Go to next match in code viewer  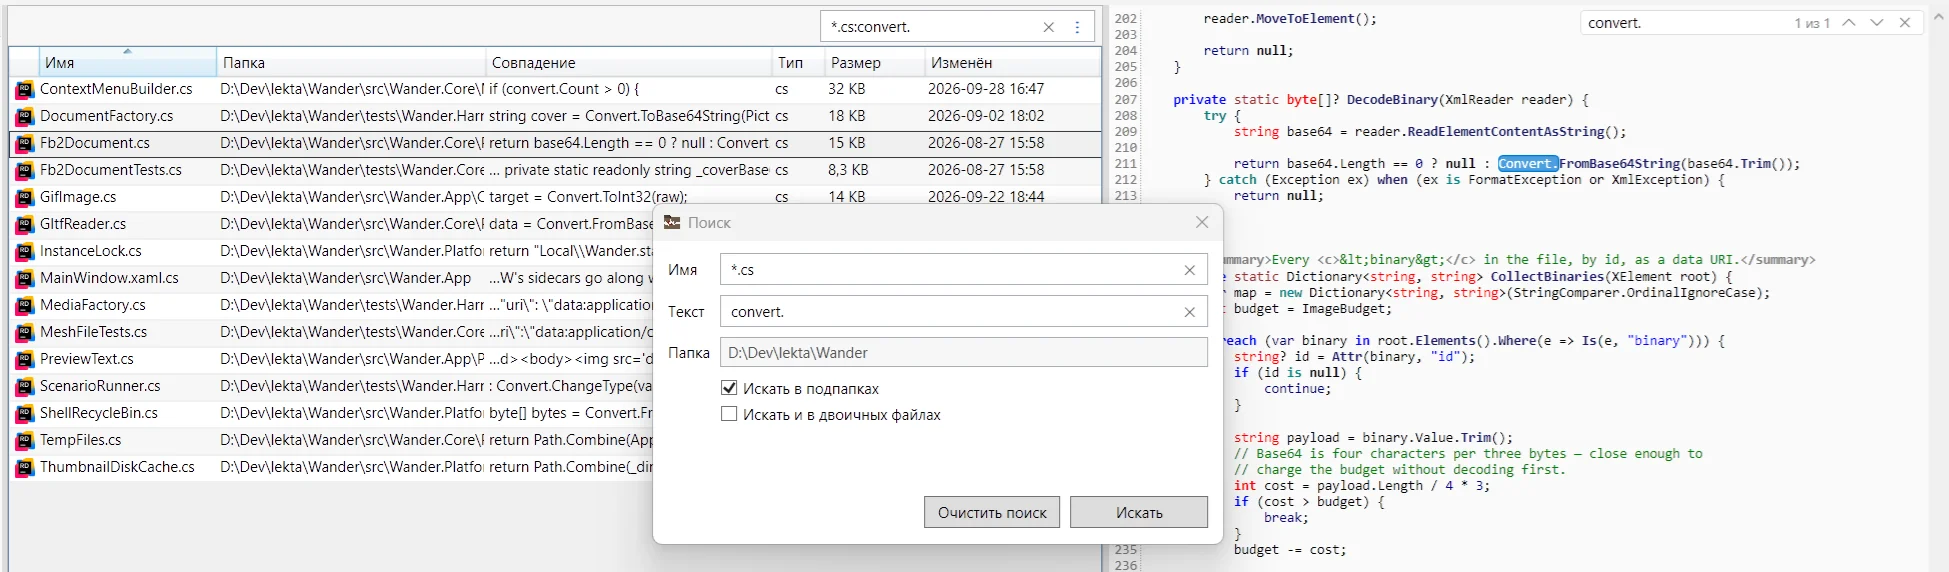tap(1877, 23)
